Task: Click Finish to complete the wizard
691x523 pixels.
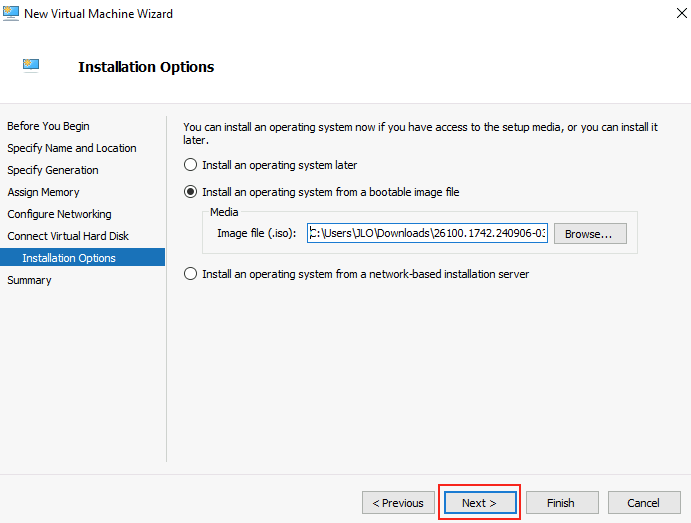Action: [x=562, y=503]
